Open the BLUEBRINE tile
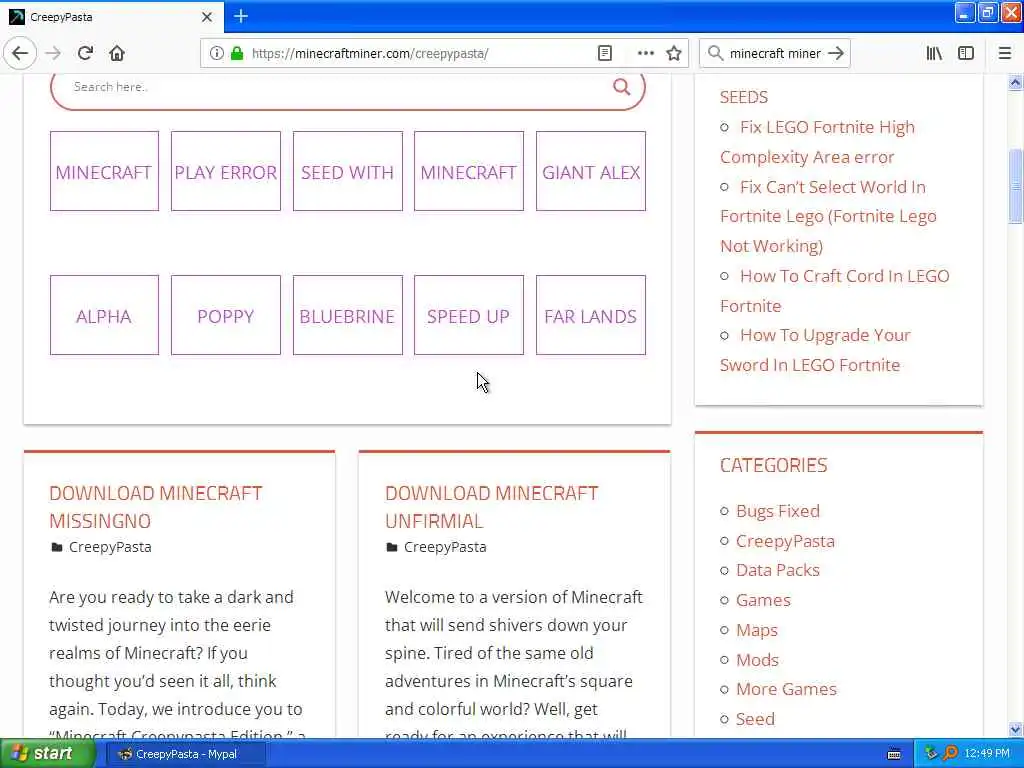This screenshot has width=1024, height=768. pyautogui.click(x=347, y=315)
